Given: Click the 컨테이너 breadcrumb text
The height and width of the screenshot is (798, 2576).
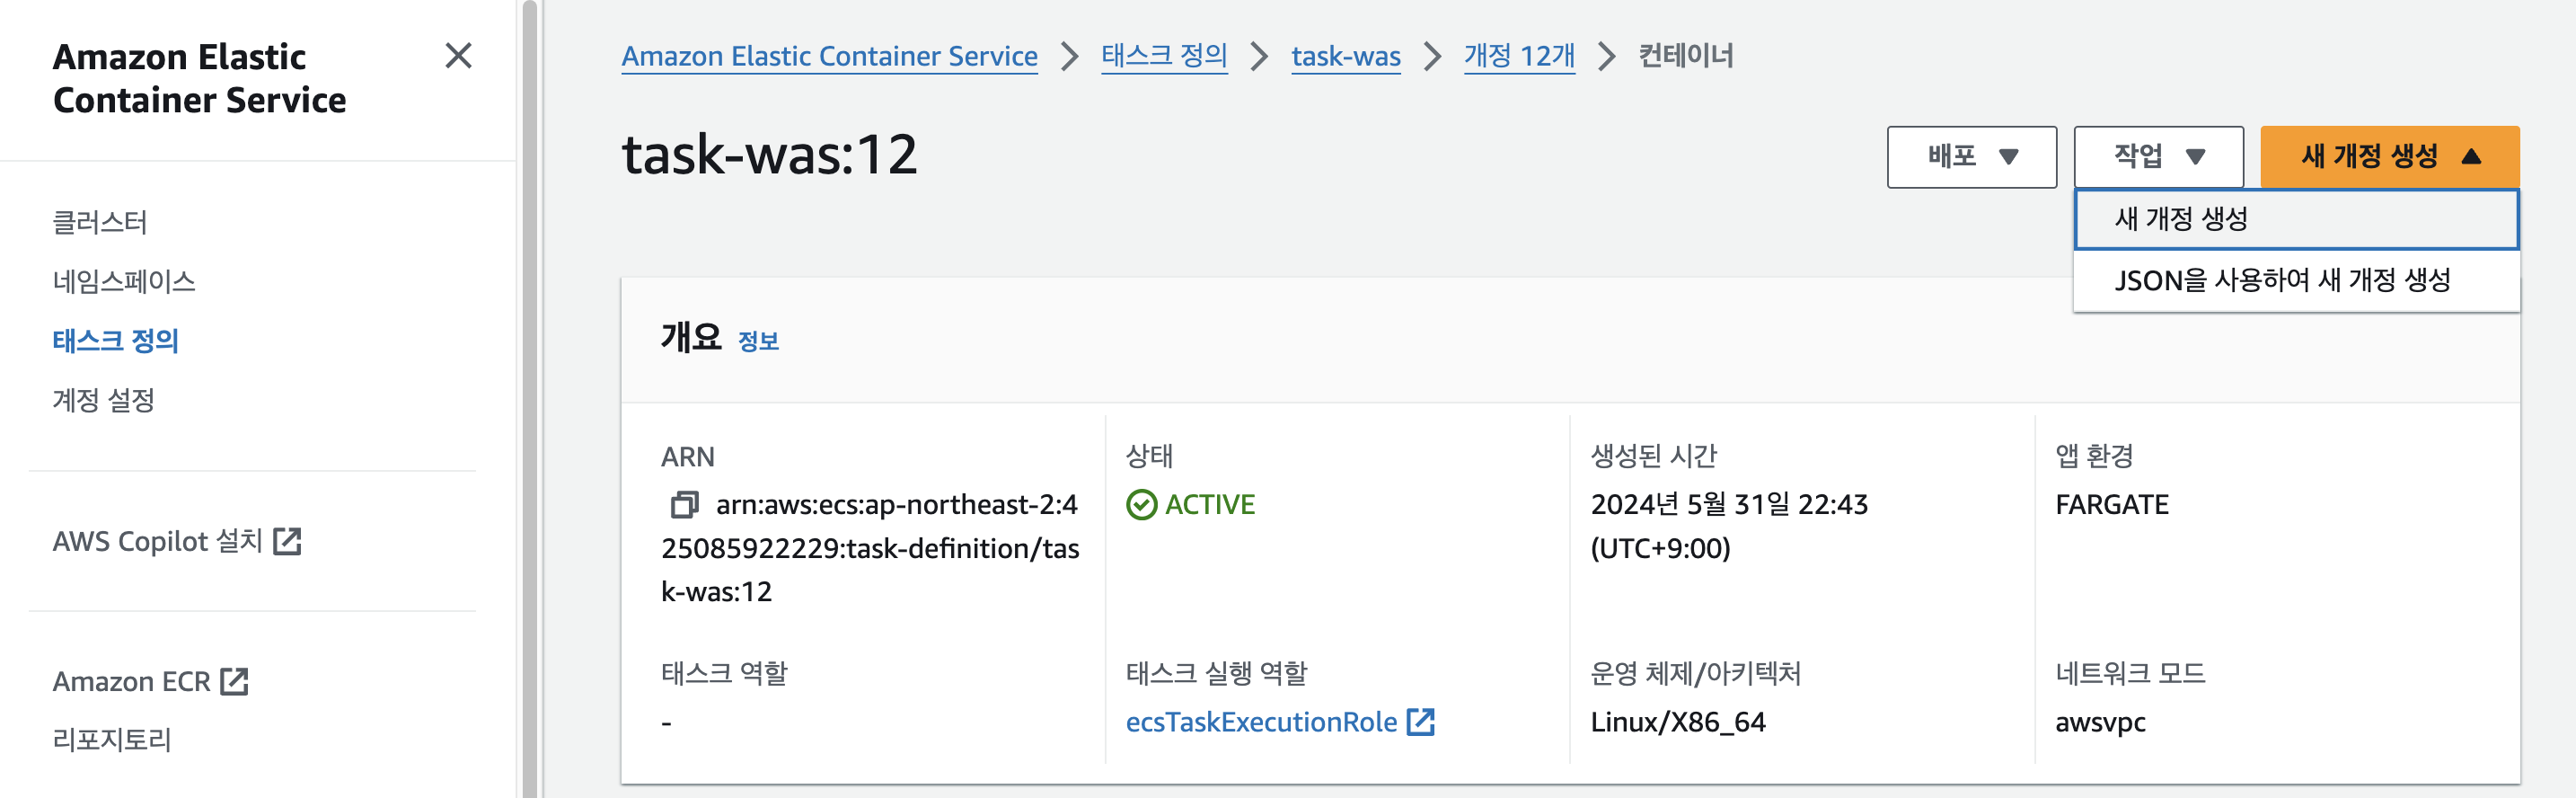Looking at the screenshot, I should pyautogui.click(x=1686, y=56).
